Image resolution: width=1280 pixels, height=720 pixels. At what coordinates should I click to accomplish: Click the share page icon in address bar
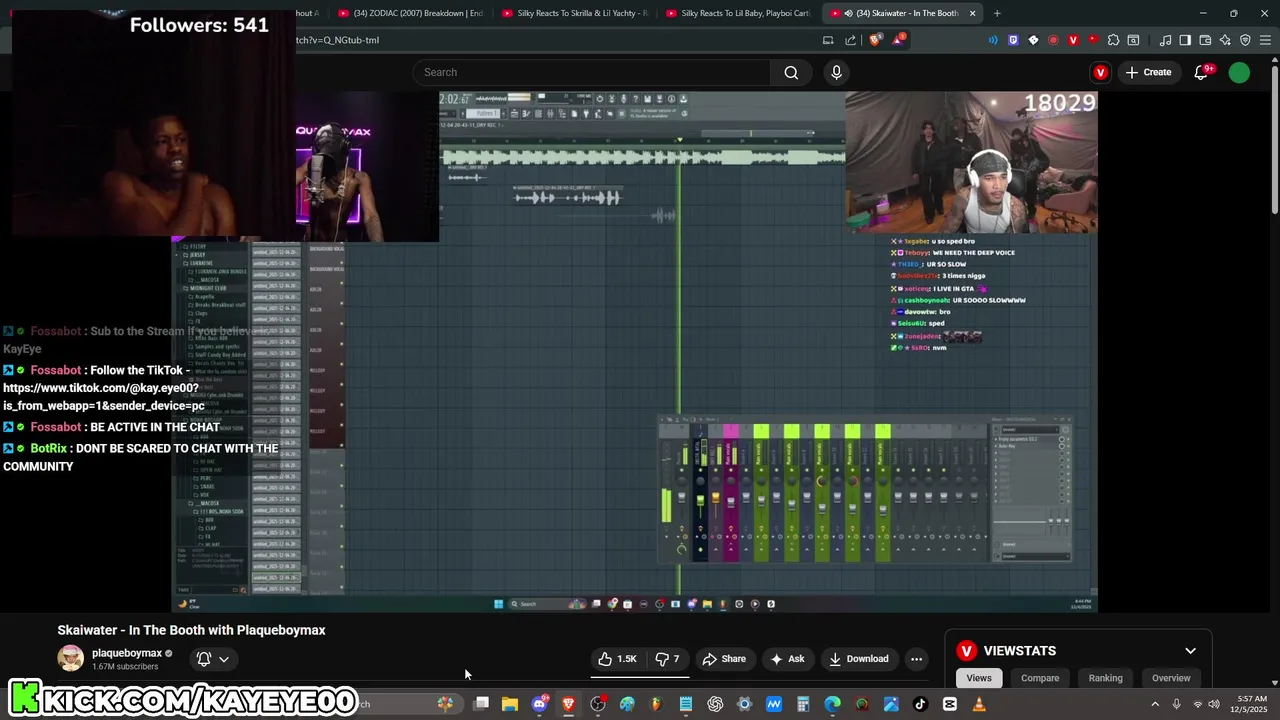pyautogui.click(x=850, y=40)
